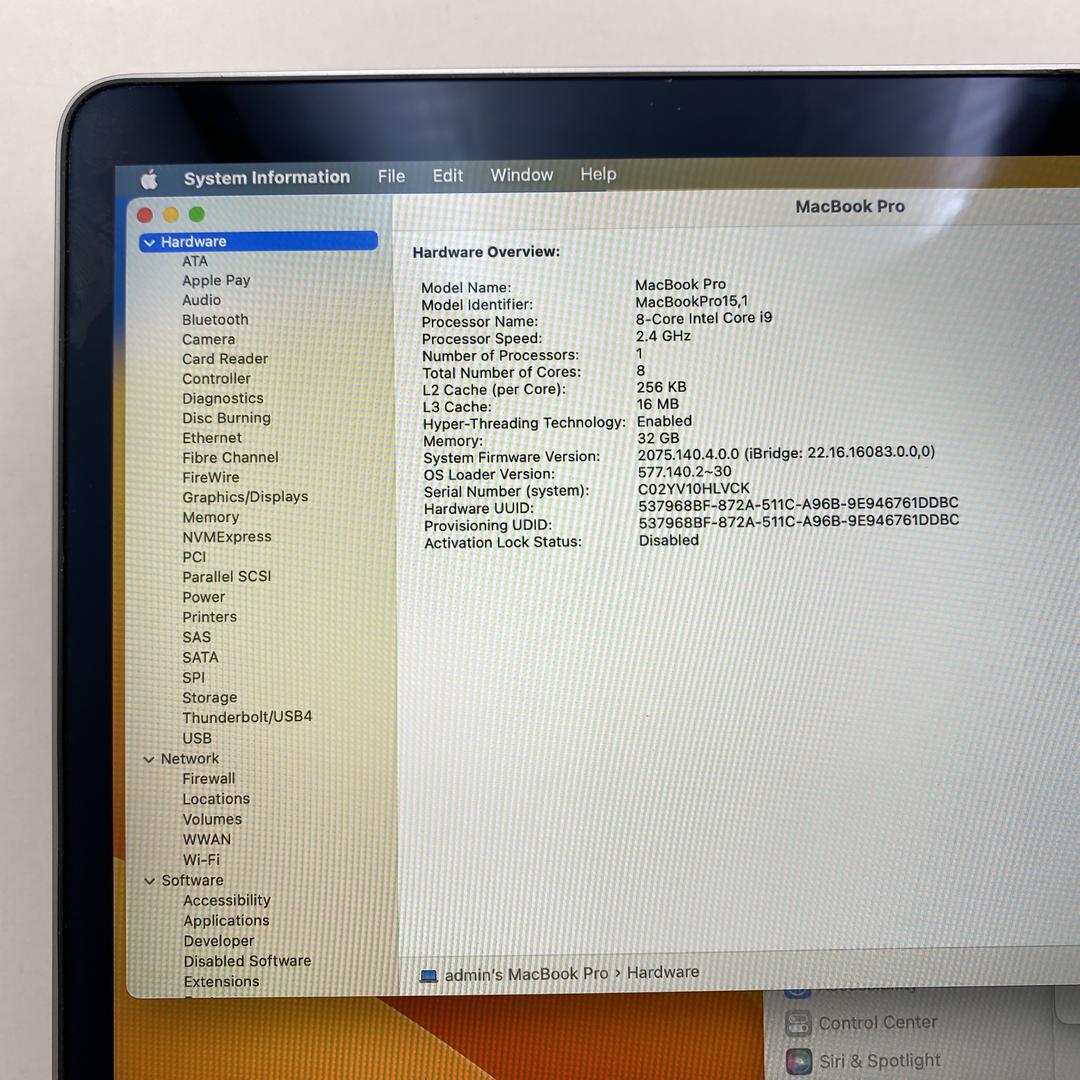This screenshot has width=1080, height=1080.
Task: Select Volumes in the sidebar
Action: coord(212,820)
